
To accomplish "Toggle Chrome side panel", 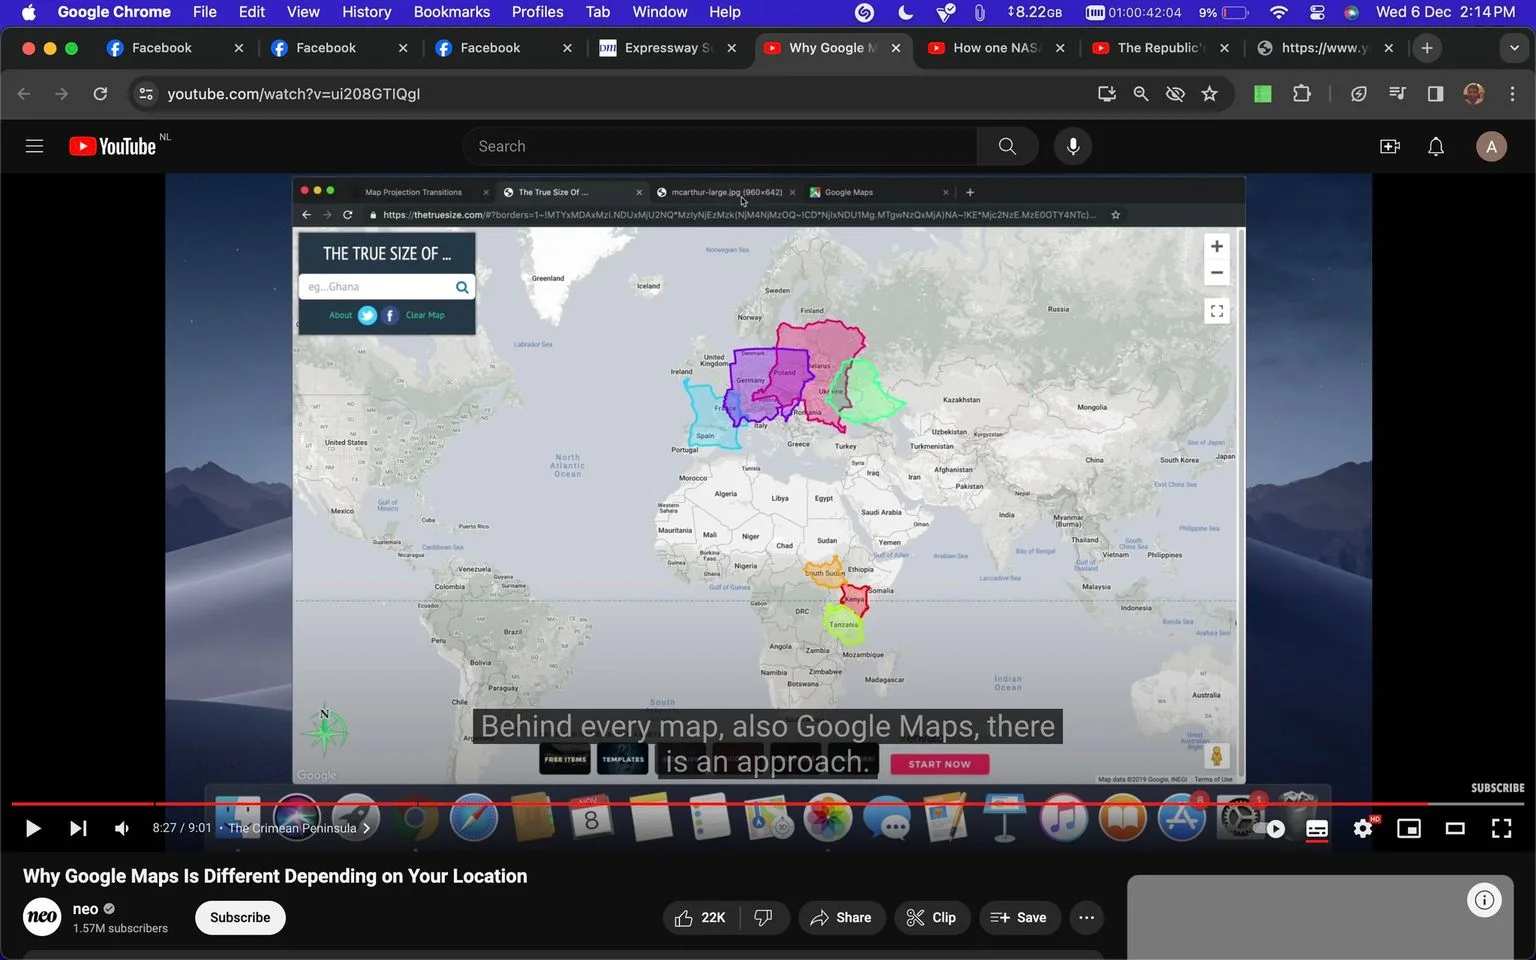I will click(x=1435, y=93).
